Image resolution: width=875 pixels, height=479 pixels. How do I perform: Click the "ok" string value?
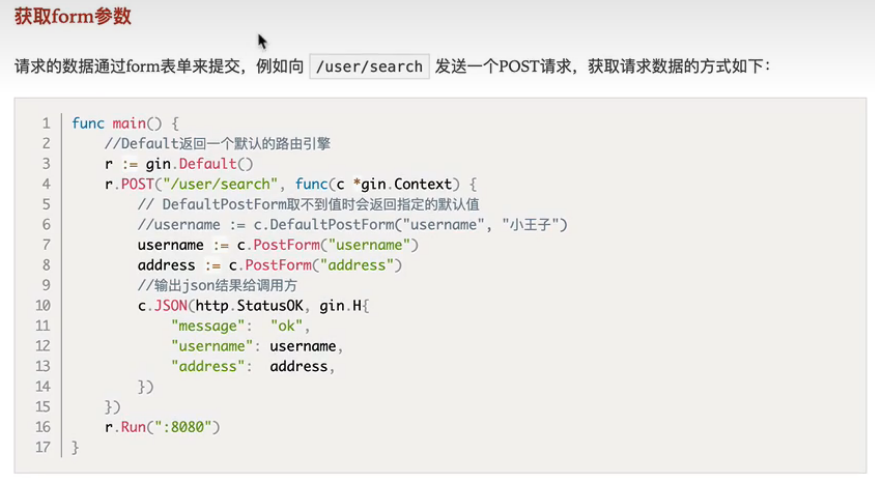pos(286,326)
